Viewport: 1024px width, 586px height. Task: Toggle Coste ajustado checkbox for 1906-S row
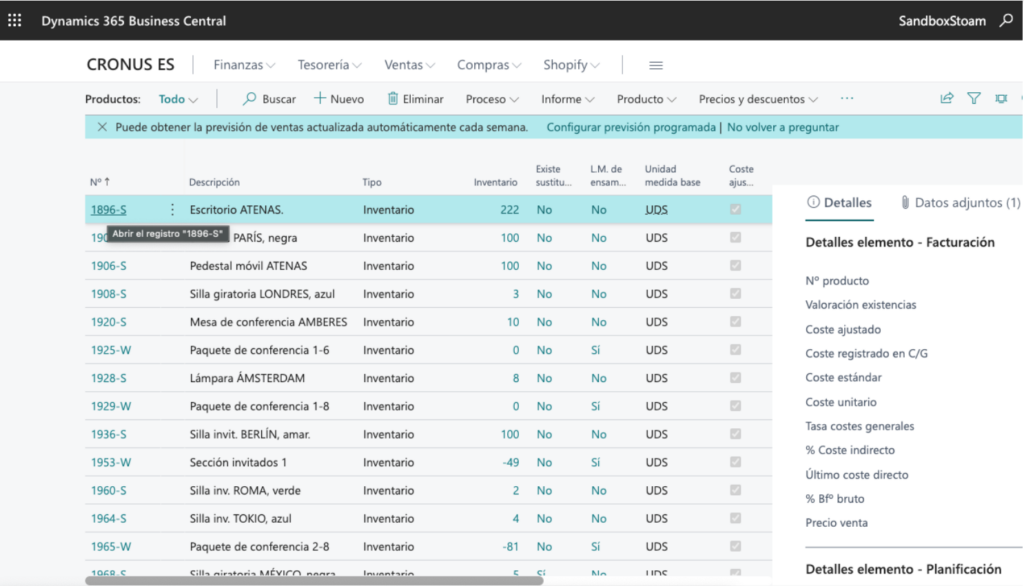[x=735, y=265]
